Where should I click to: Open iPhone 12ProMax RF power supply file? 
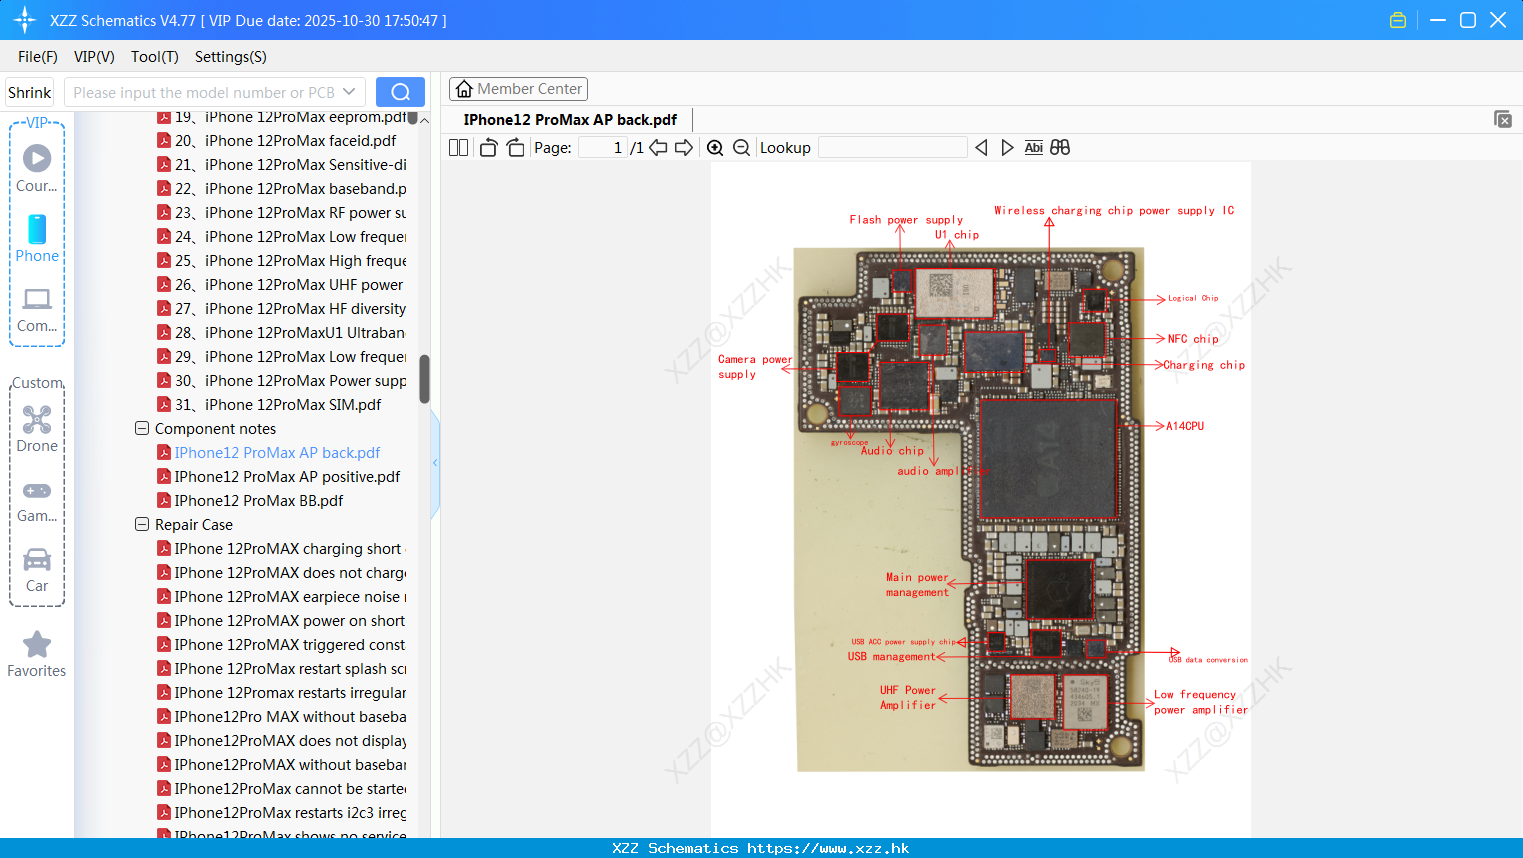click(281, 212)
